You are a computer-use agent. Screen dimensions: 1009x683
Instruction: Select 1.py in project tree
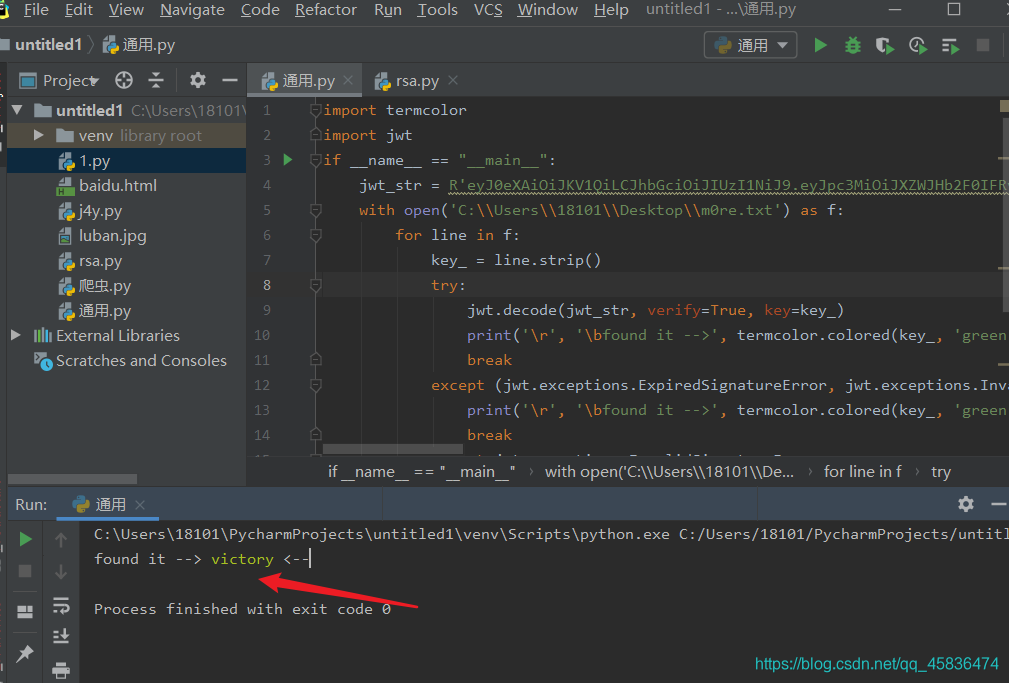tap(127, 161)
